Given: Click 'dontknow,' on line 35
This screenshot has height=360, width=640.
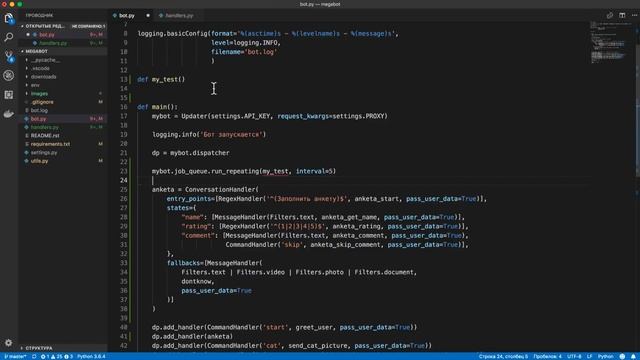Looking at the screenshot, I should (x=198, y=281).
